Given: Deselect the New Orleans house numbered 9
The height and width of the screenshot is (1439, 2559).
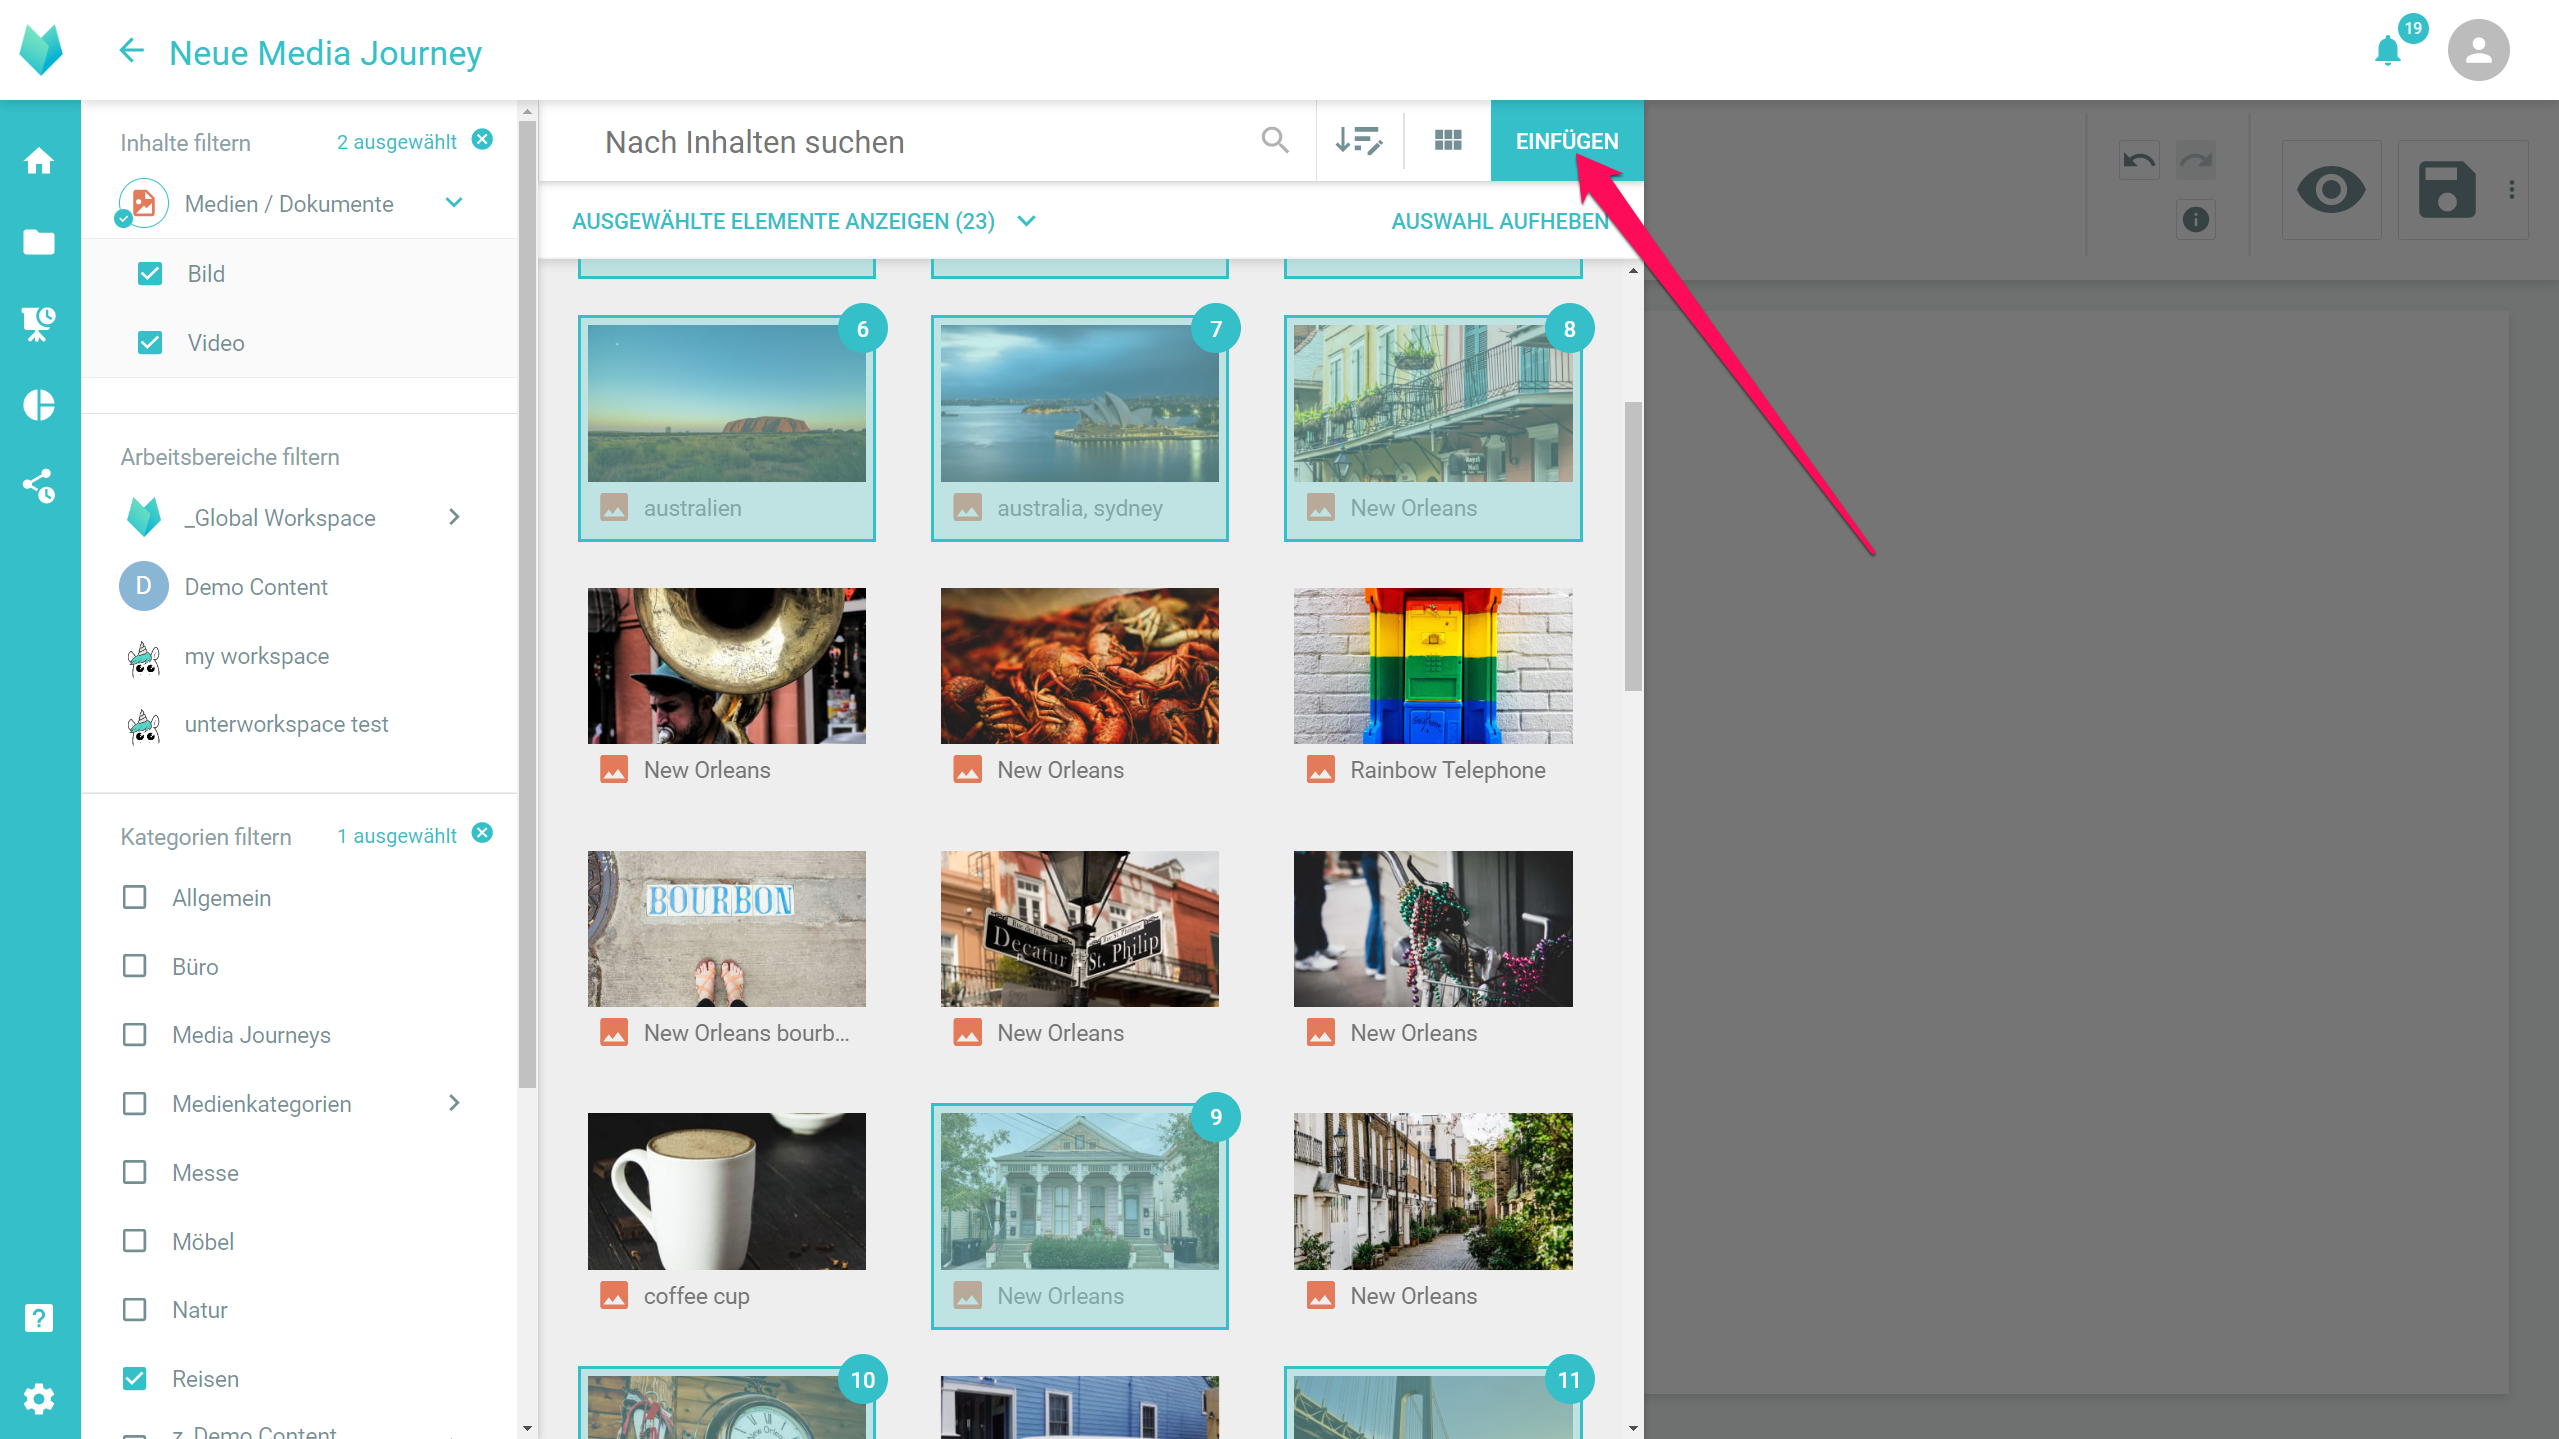Looking at the screenshot, I should point(1079,1216).
